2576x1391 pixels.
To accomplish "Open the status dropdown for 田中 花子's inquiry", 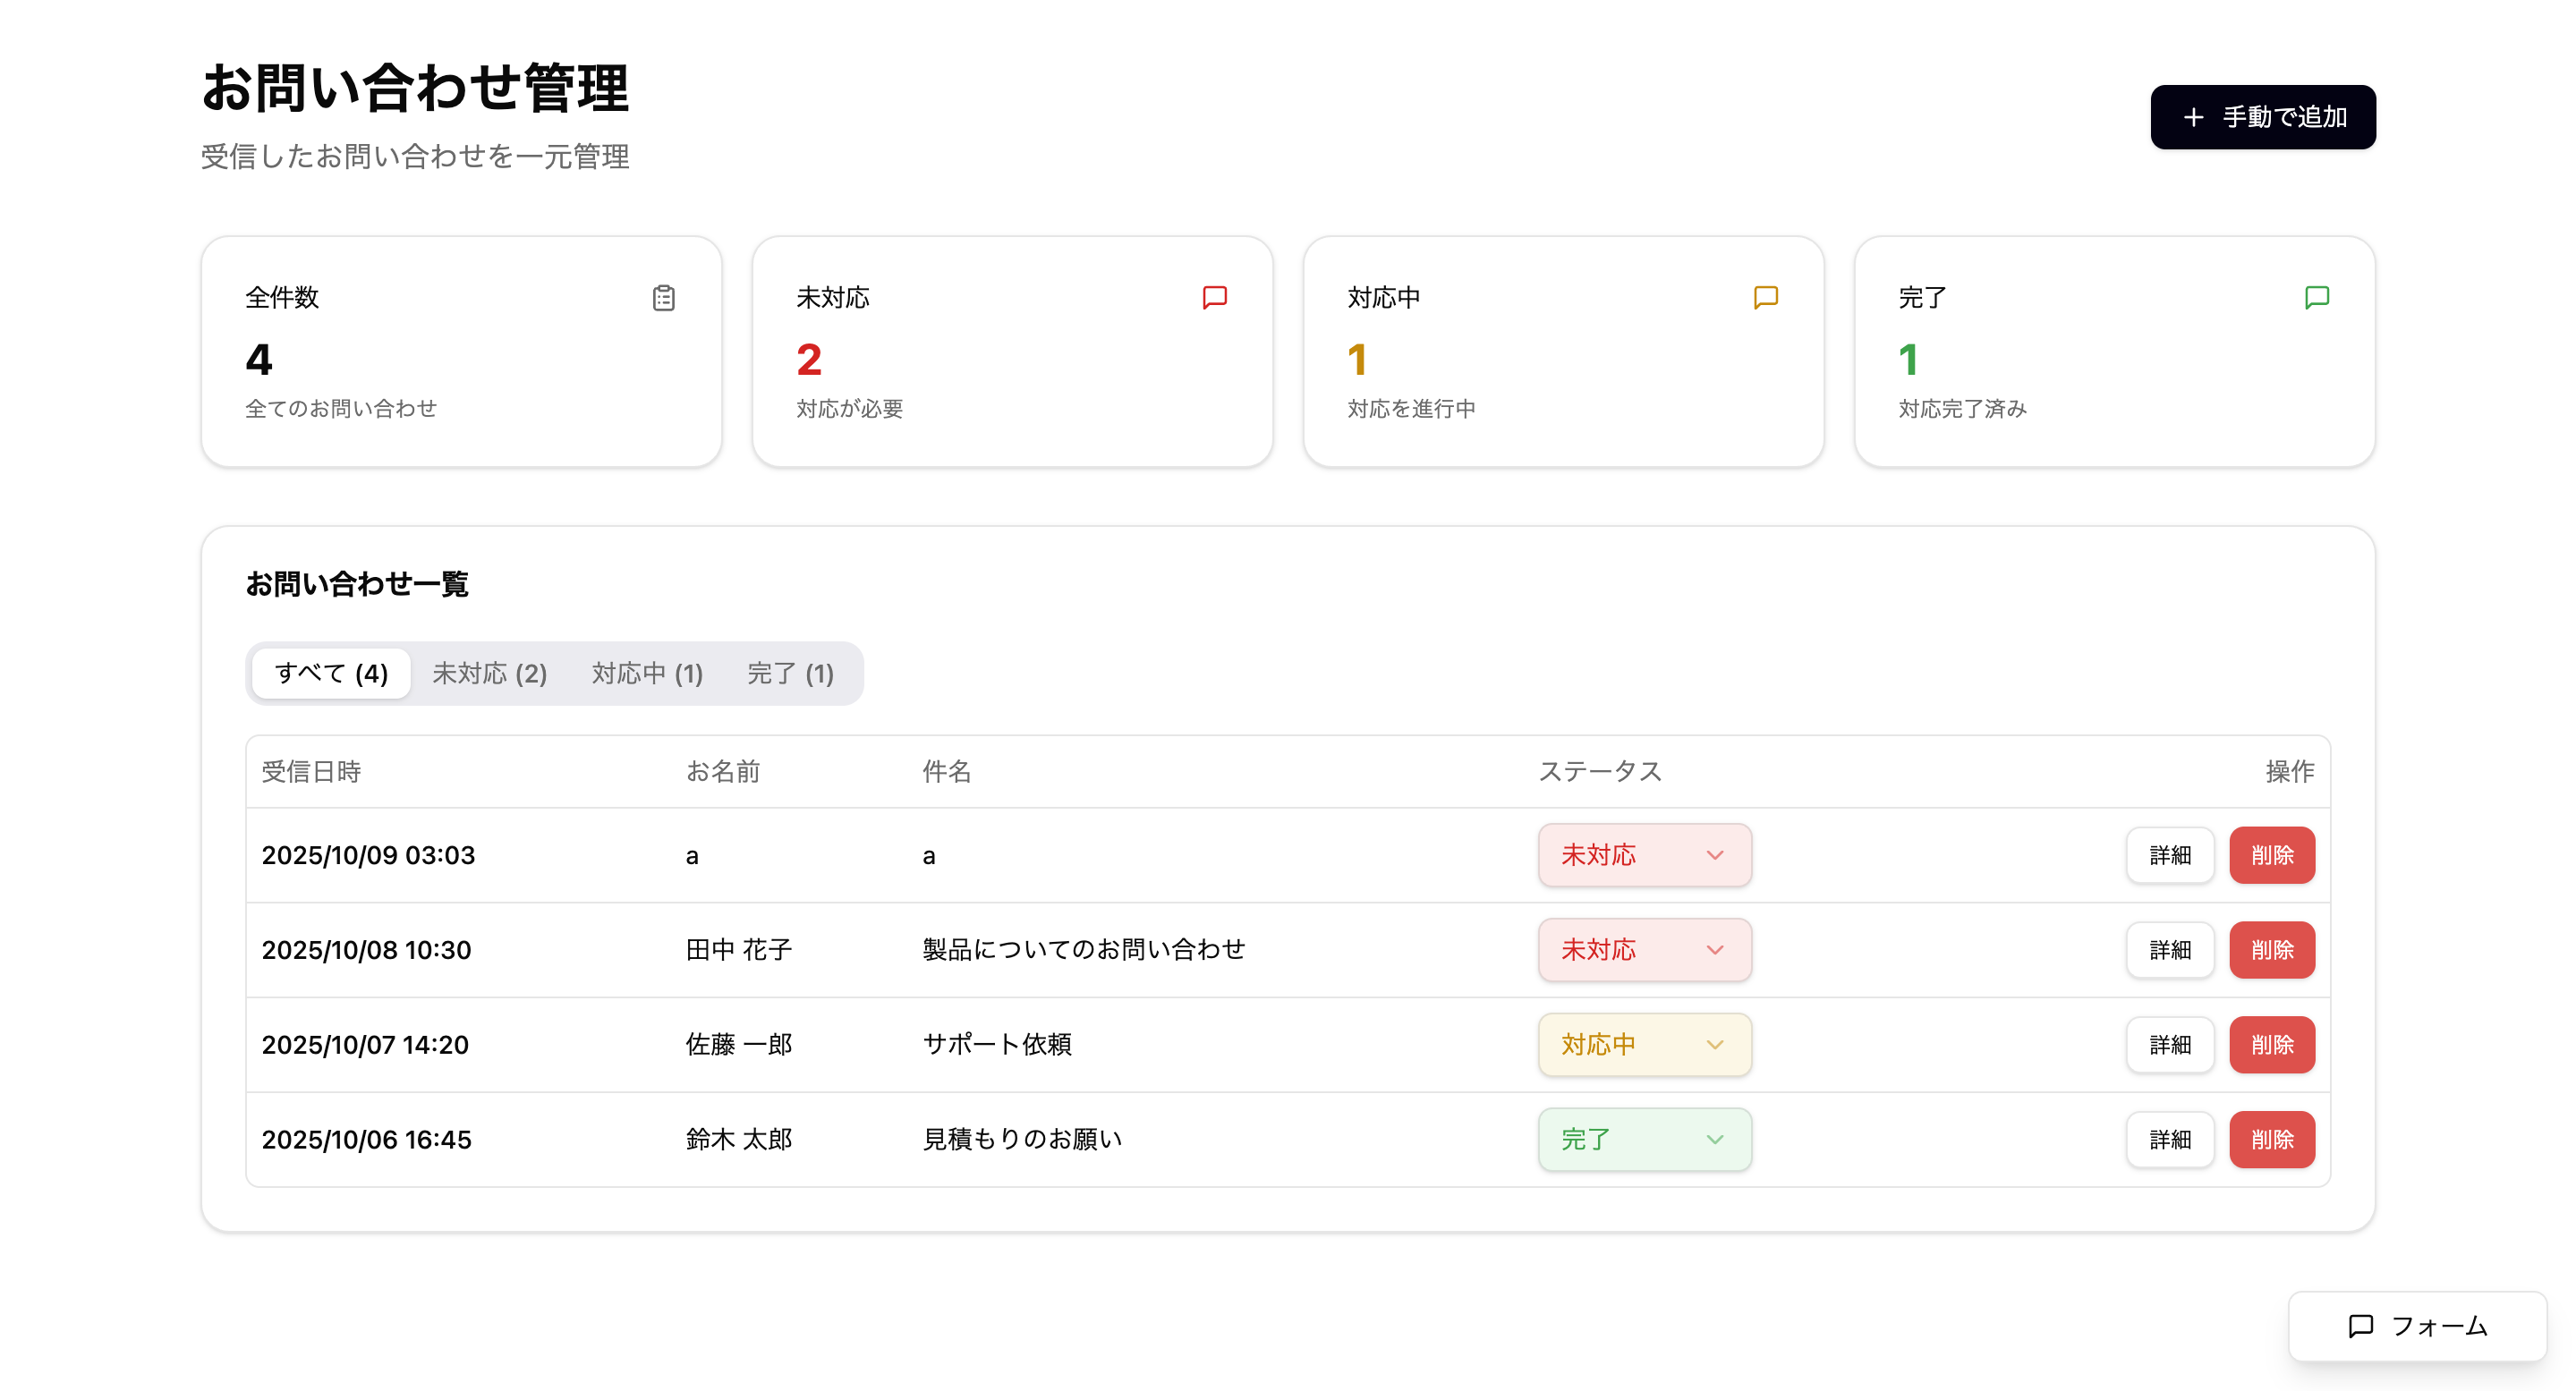I will (x=1644, y=950).
